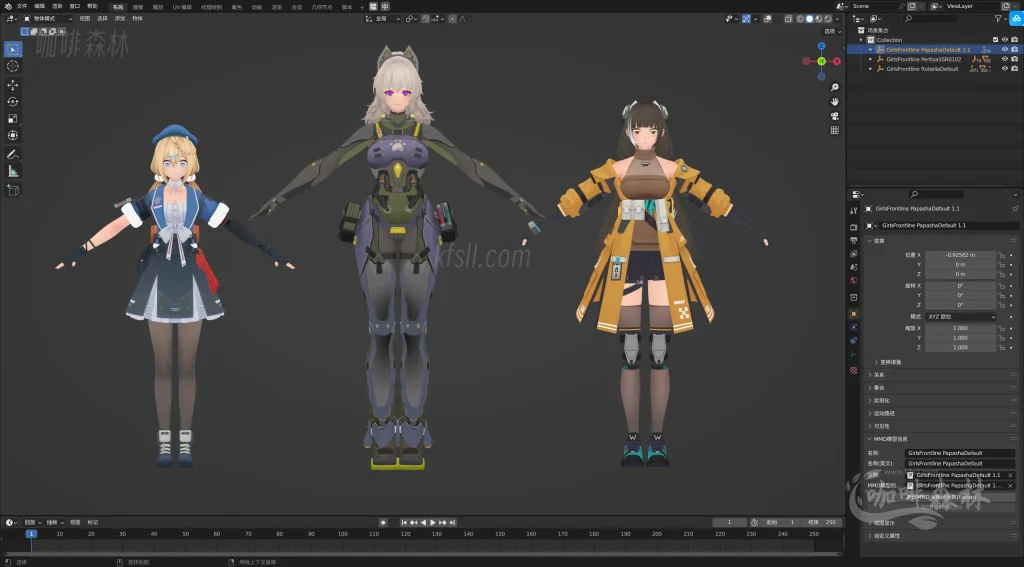Uncheck the Collection exclude checkbox in outliner
This screenshot has height=567, width=1024.
click(x=995, y=40)
